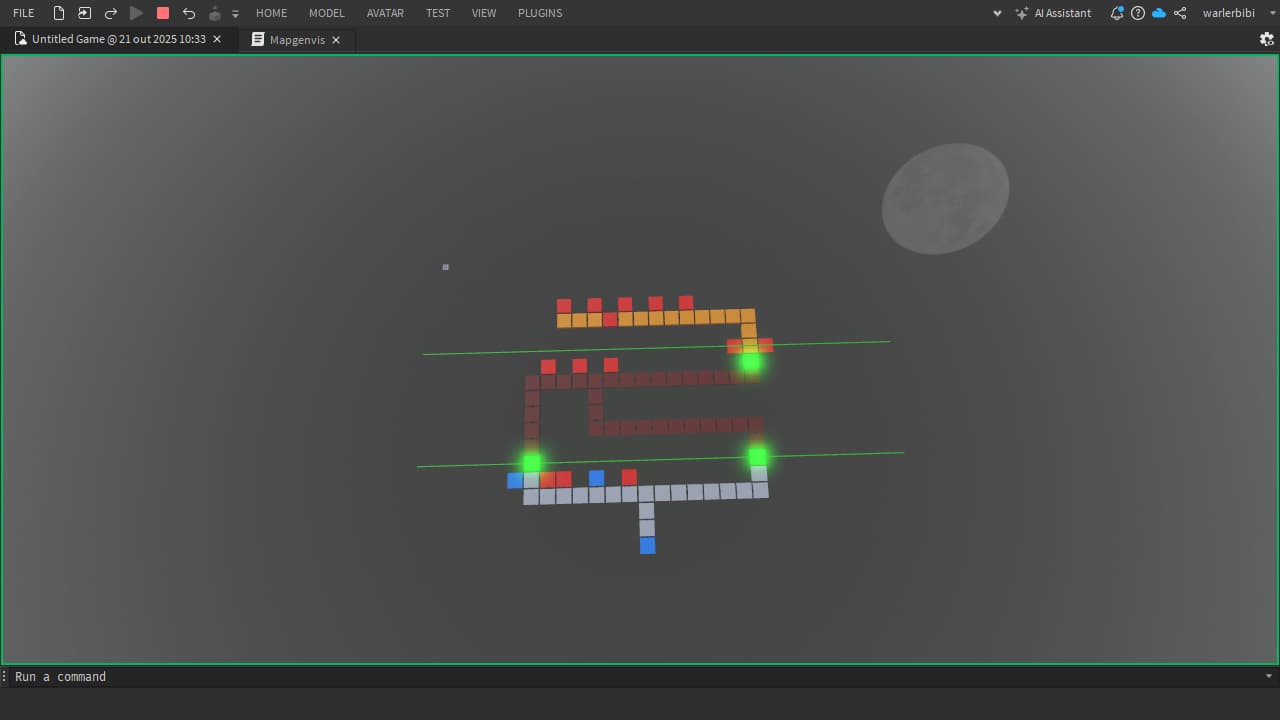Open the AI Assistant
Image resolution: width=1280 pixels, height=720 pixels.
[x=1053, y=13]
